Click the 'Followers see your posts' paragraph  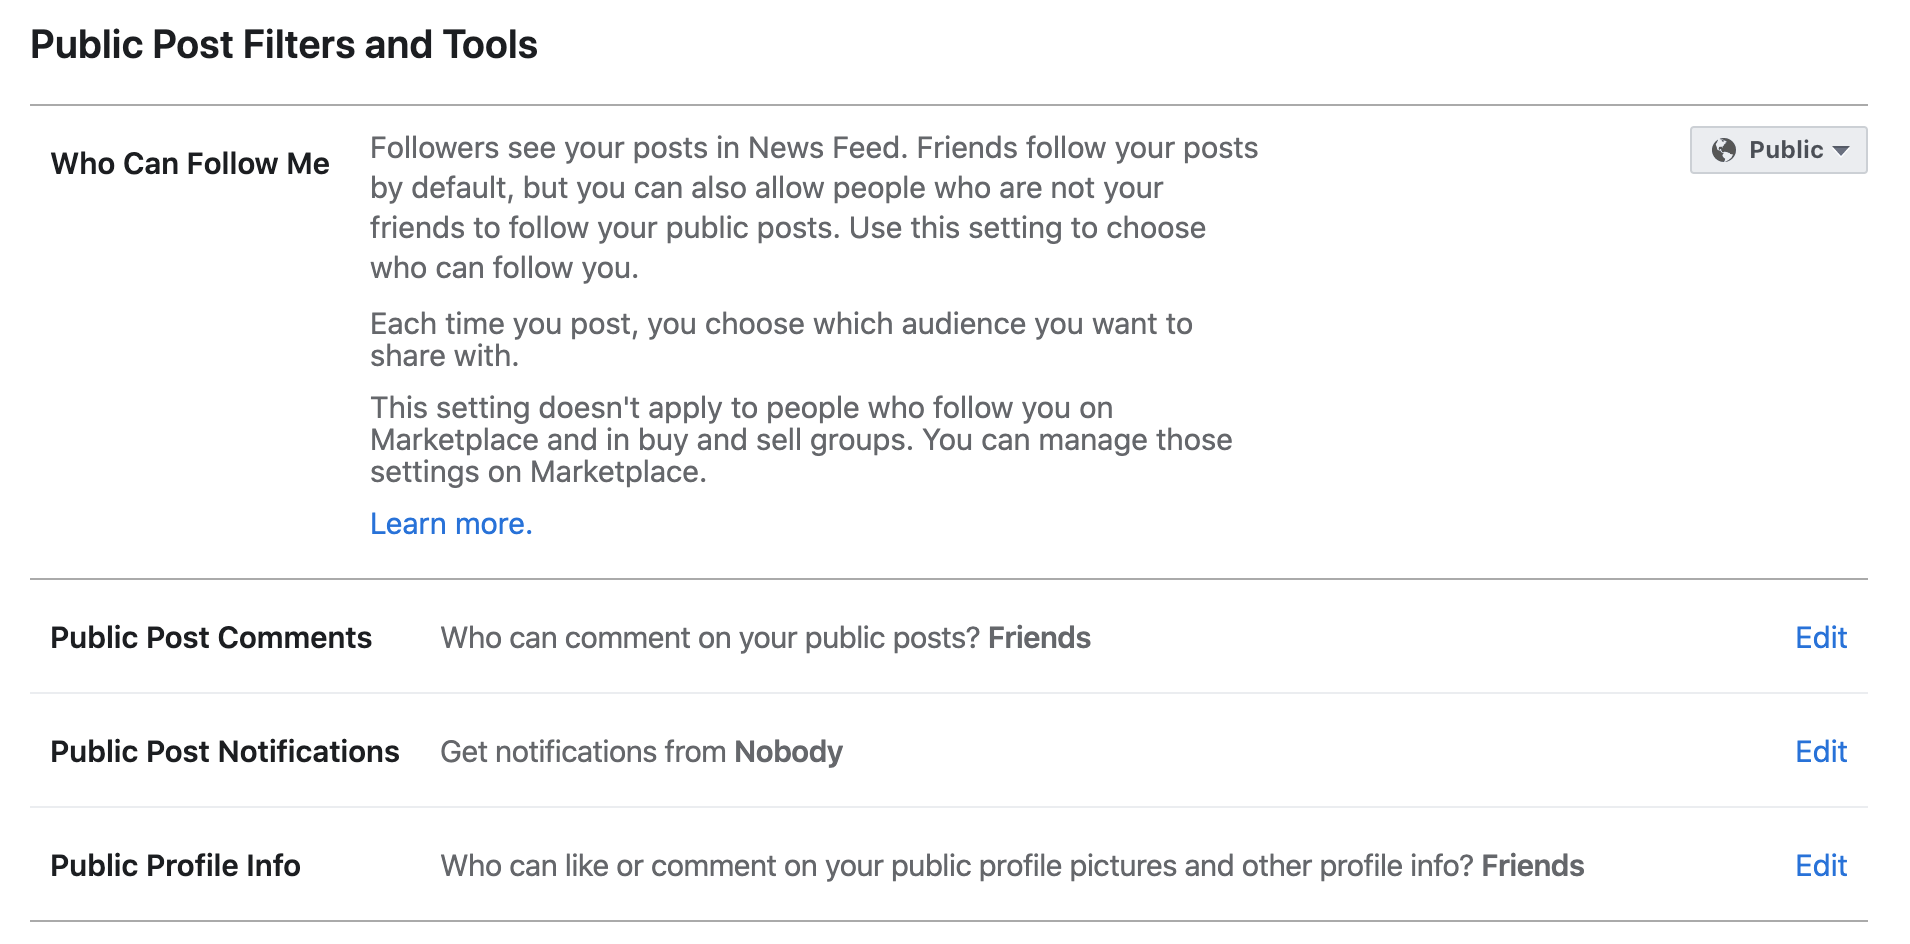(814, 208)
